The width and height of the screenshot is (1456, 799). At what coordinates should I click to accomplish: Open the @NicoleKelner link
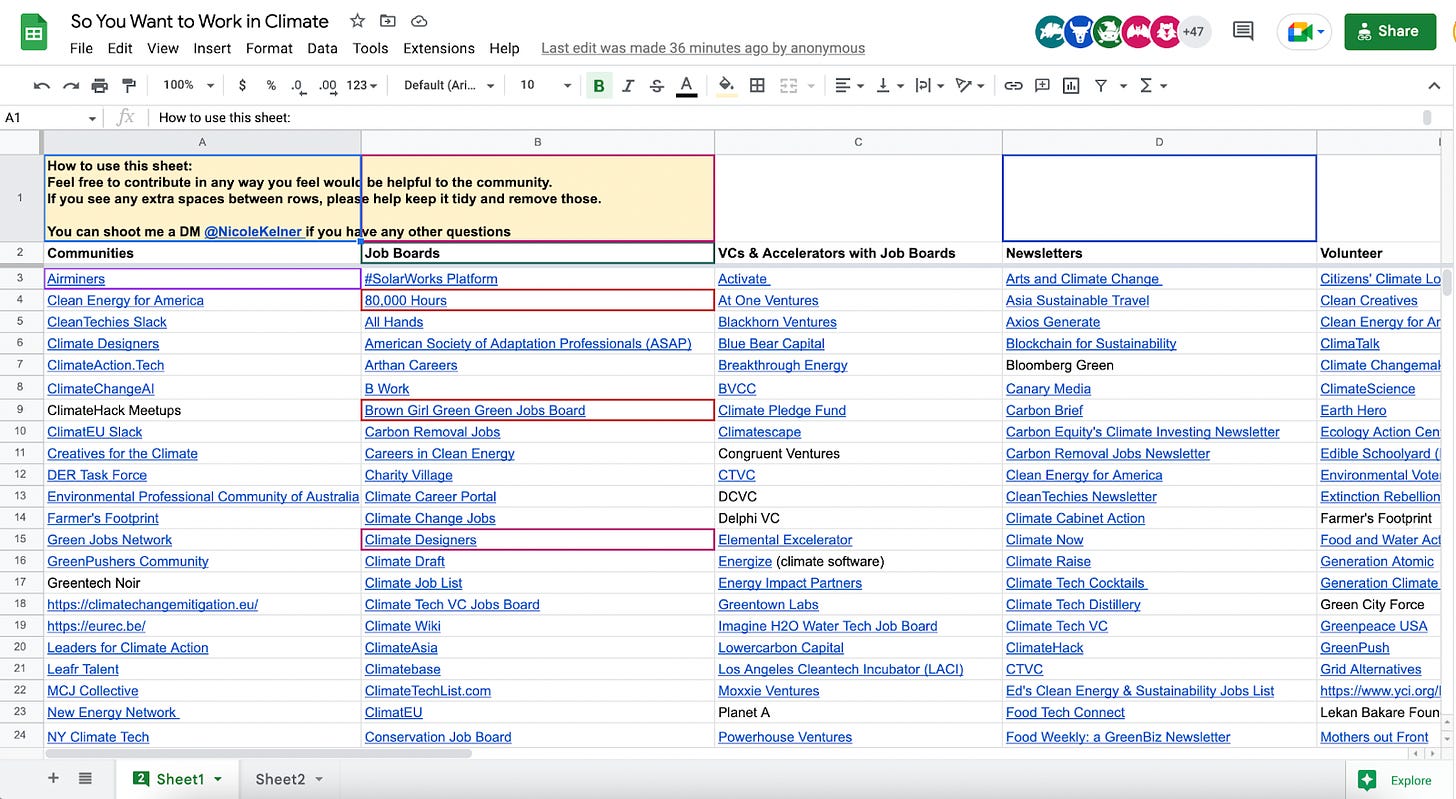pos(254,231)
